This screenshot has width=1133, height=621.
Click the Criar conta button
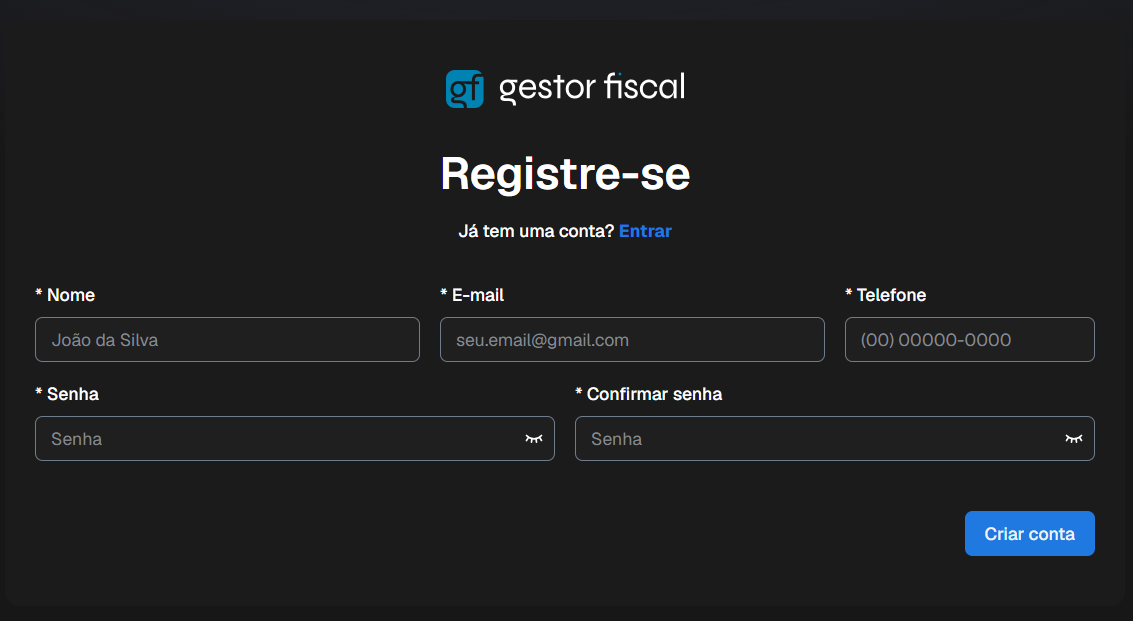(x=1030, y=534)
